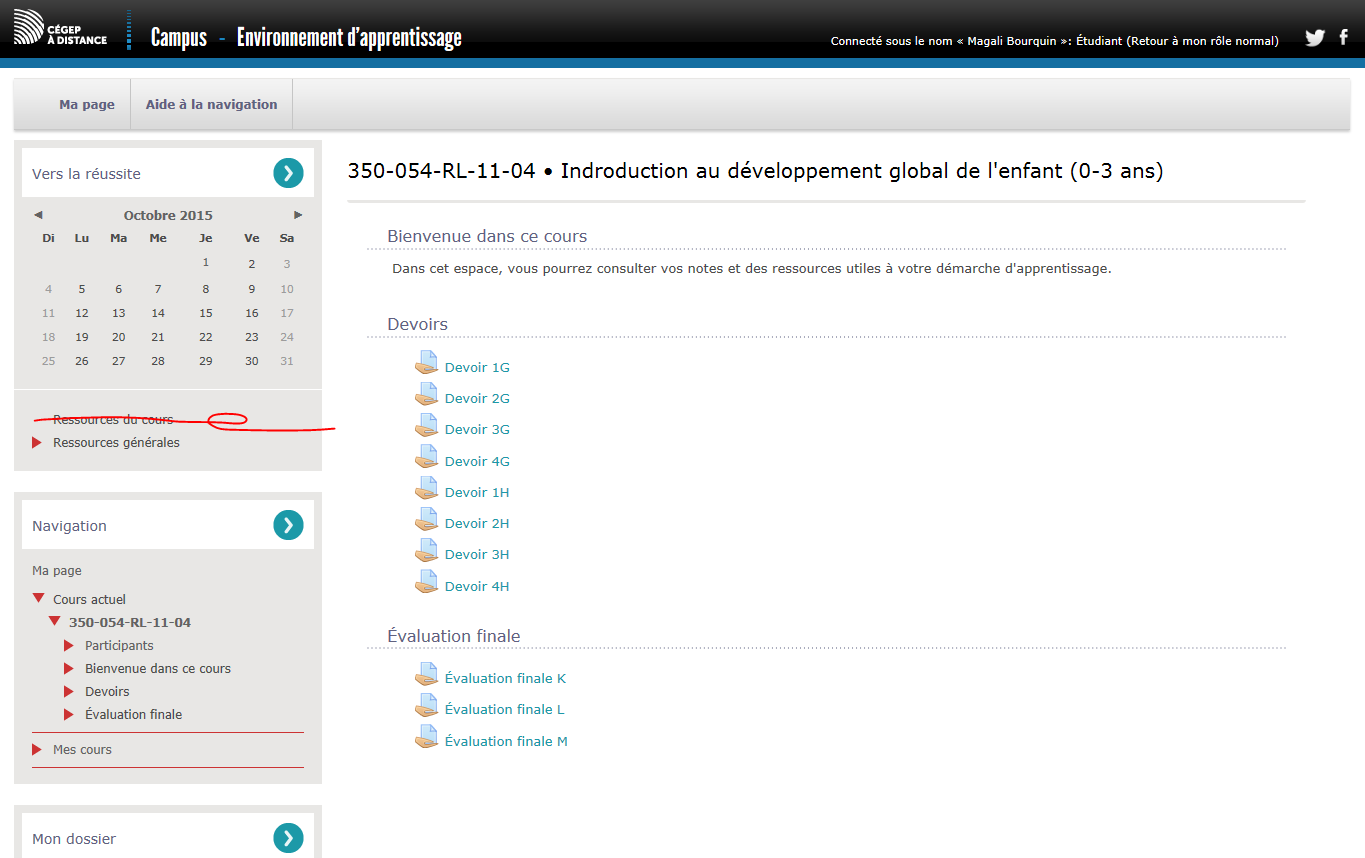Open the Devoir 2G assignment link
The height and width of the screenshot is (858, 1365).
coord(477,399)
